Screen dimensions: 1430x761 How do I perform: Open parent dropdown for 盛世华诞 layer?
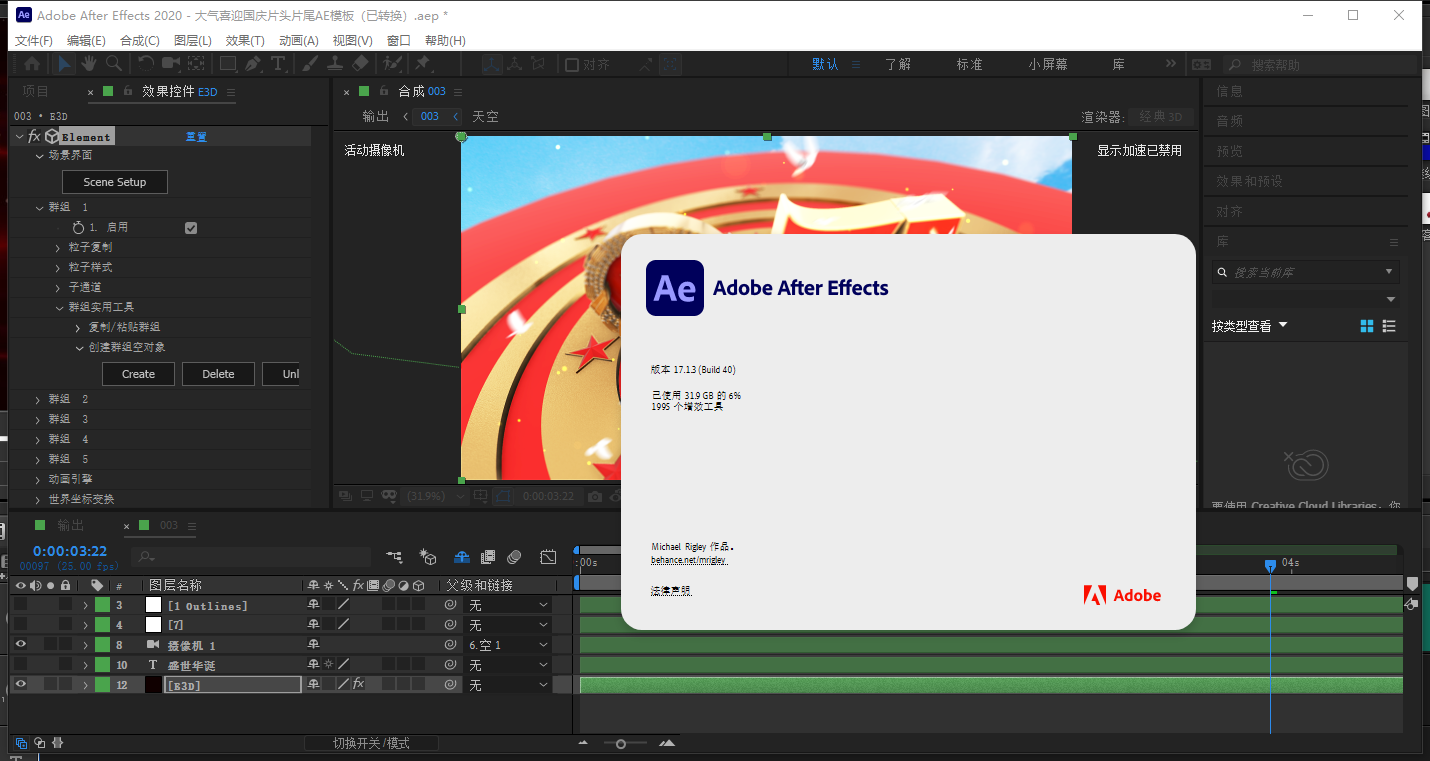tap(509, 665)
